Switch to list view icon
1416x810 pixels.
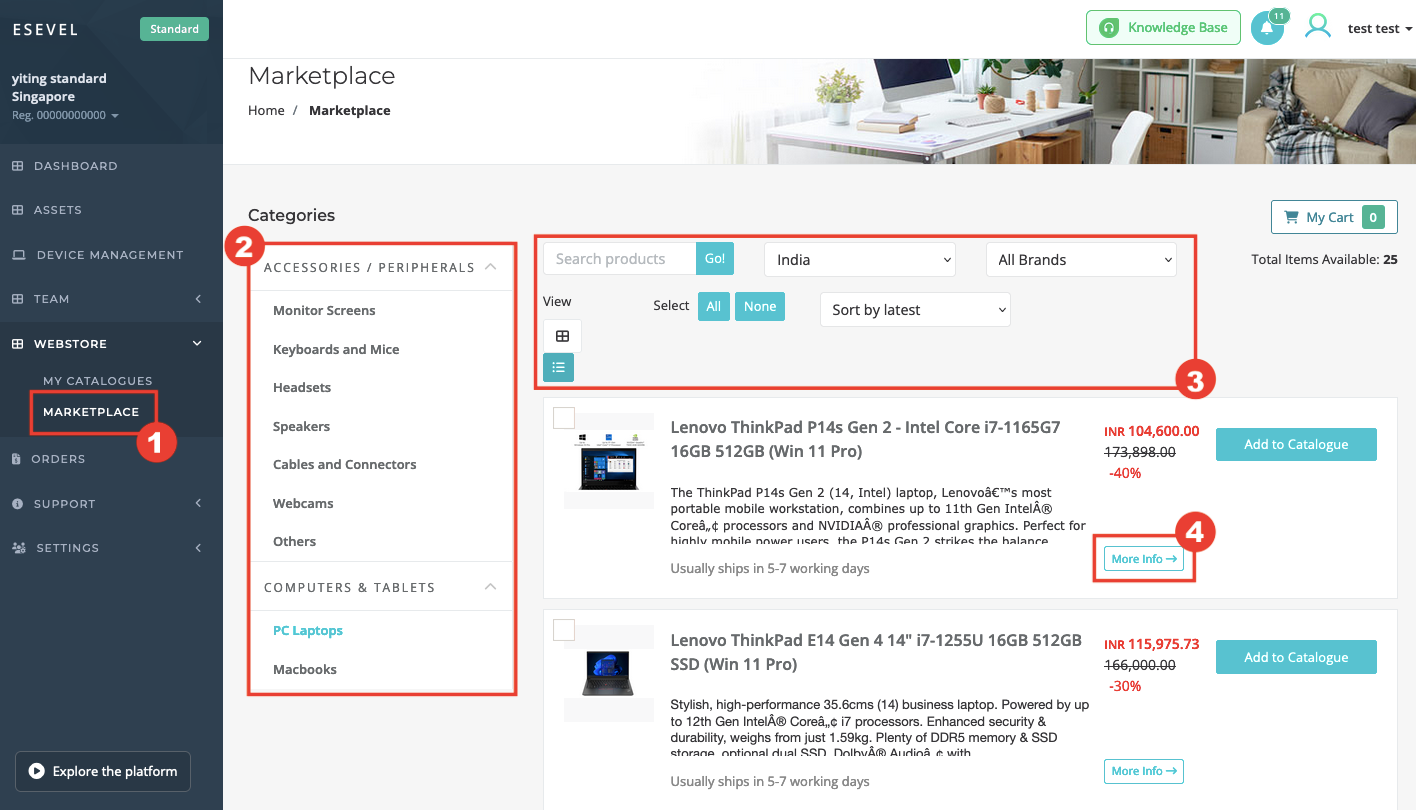click(x=558, y=367)
